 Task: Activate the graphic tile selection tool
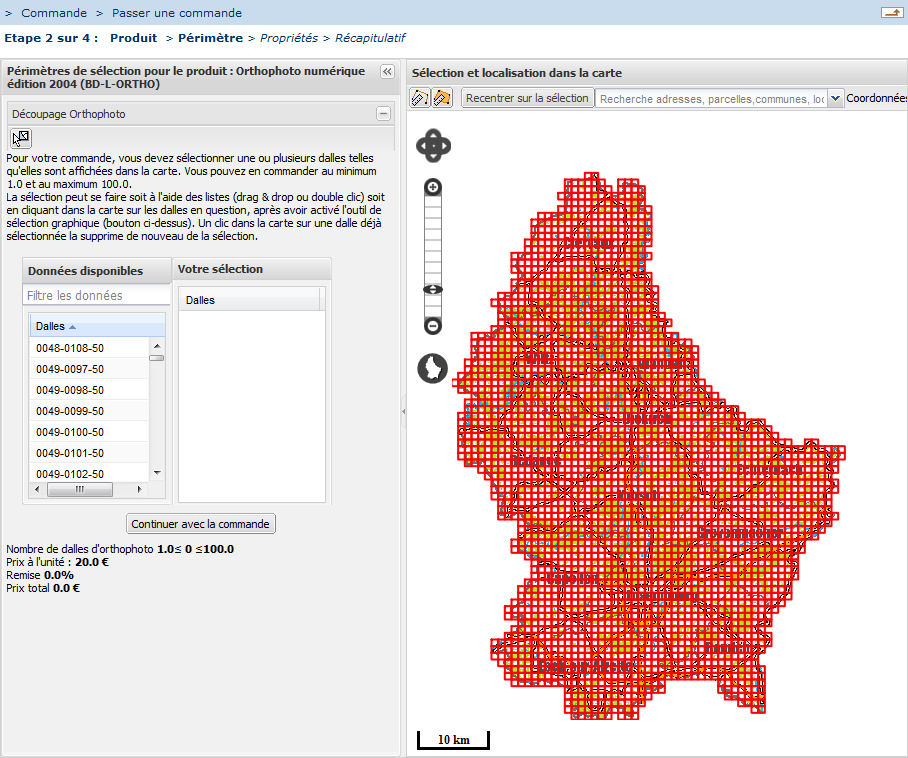pyautogui.click(x=21, y=138)
